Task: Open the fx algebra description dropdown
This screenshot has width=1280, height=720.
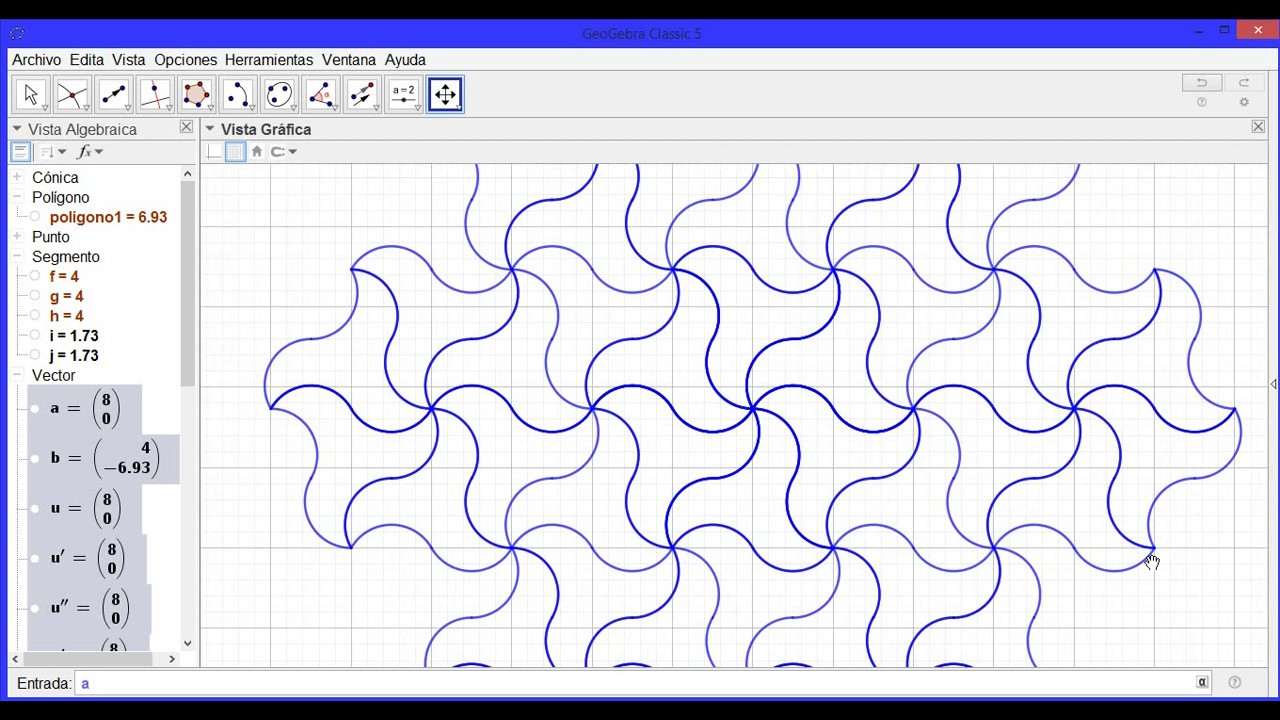Action: [x=90, y=152]
